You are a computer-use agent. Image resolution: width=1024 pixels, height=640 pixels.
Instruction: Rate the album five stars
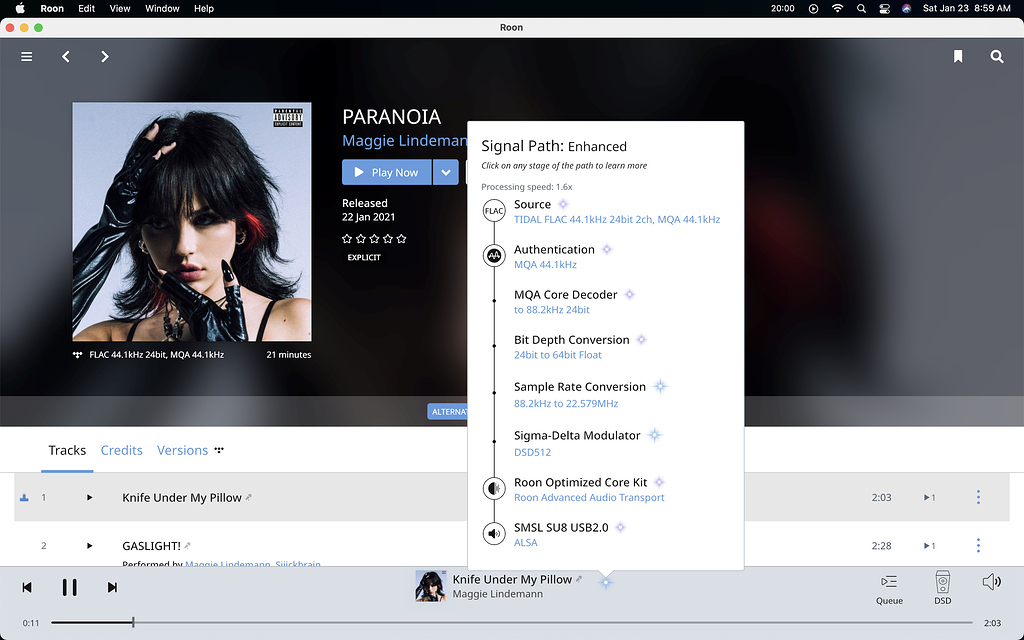pos(401,239)
